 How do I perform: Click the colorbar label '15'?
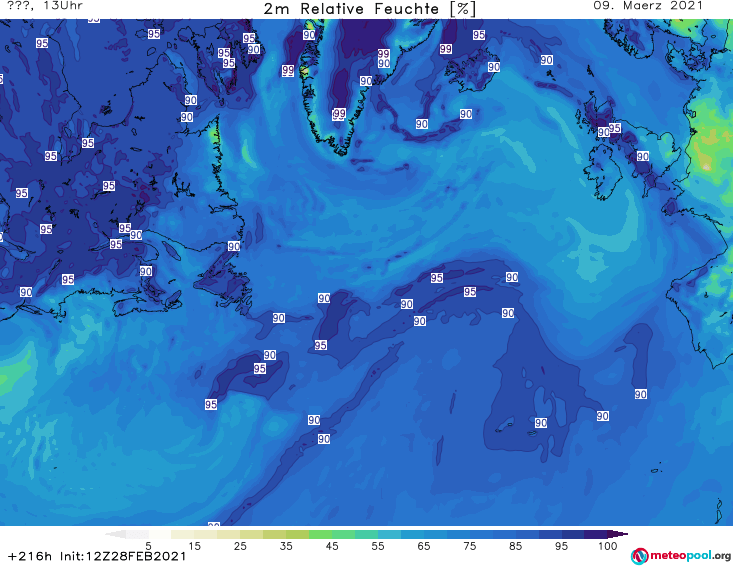click(x=194, y=545)
